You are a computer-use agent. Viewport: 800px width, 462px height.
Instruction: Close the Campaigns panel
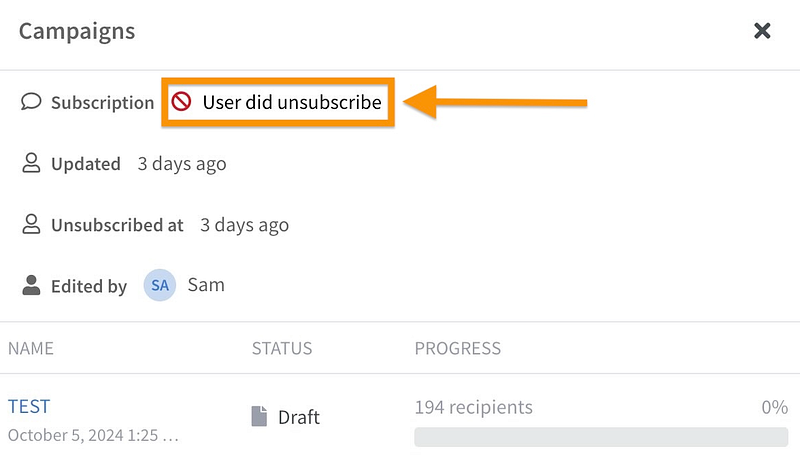coord(762,31)
